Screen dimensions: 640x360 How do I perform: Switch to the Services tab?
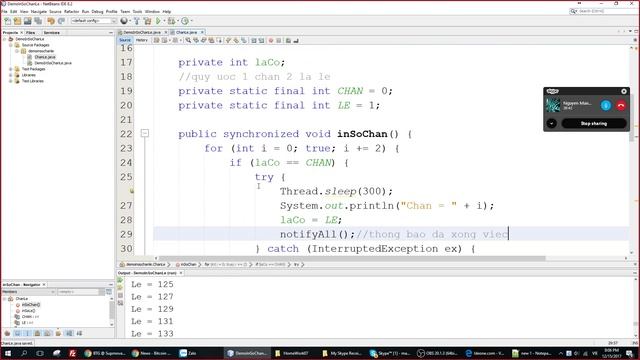51,33
